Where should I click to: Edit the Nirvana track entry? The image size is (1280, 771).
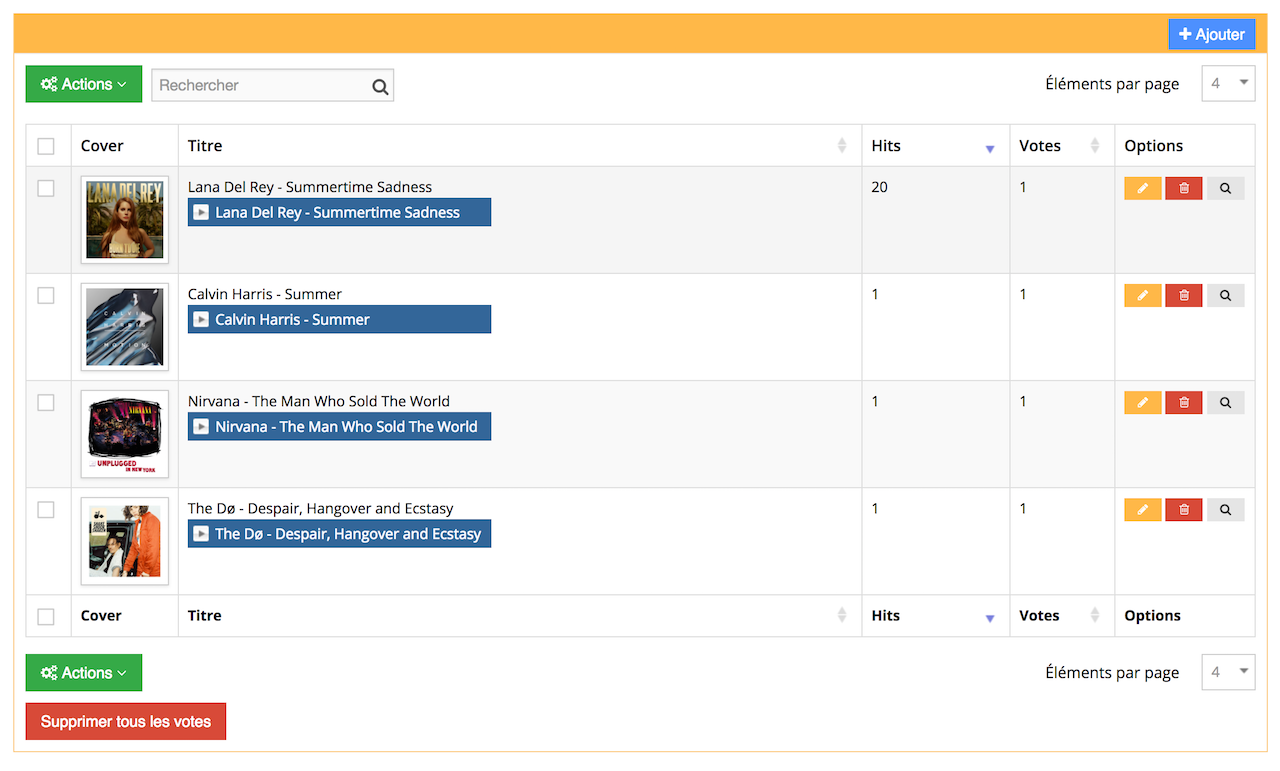click(1142, 402)
